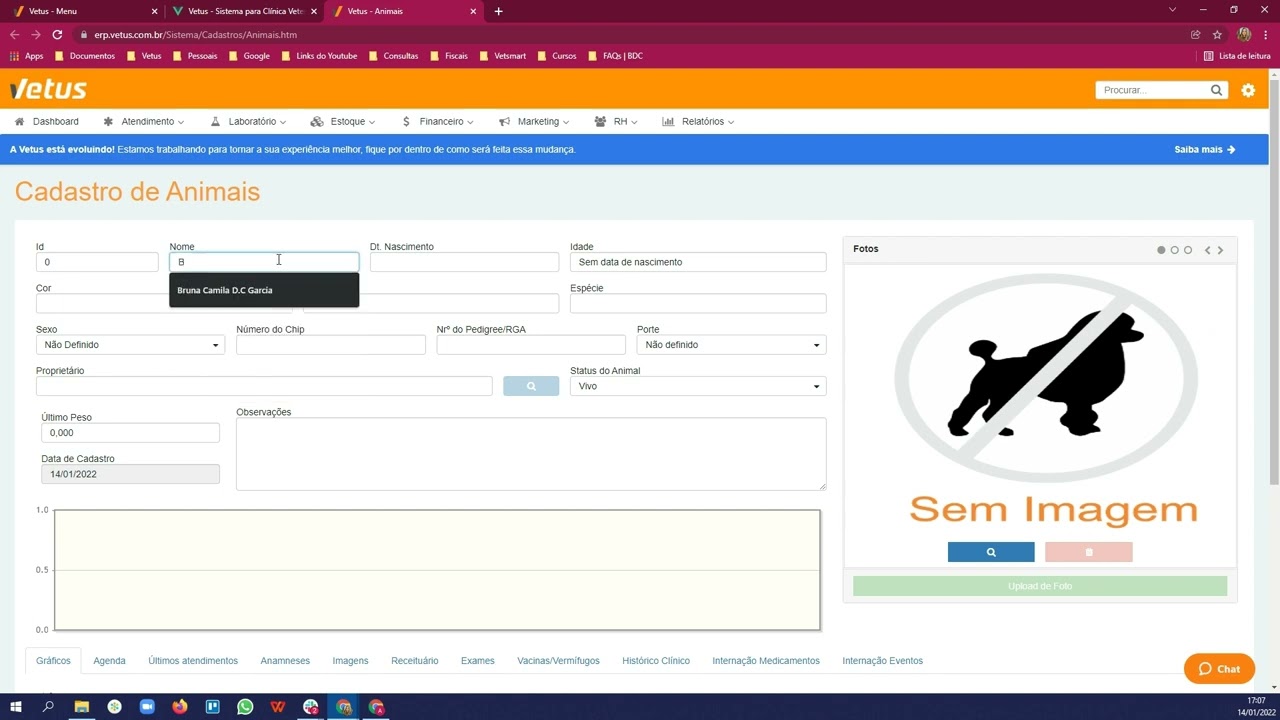Click the Saiba mais link
The width and height of the screenshot is (1280, 720).
[x=1204, y=150]
